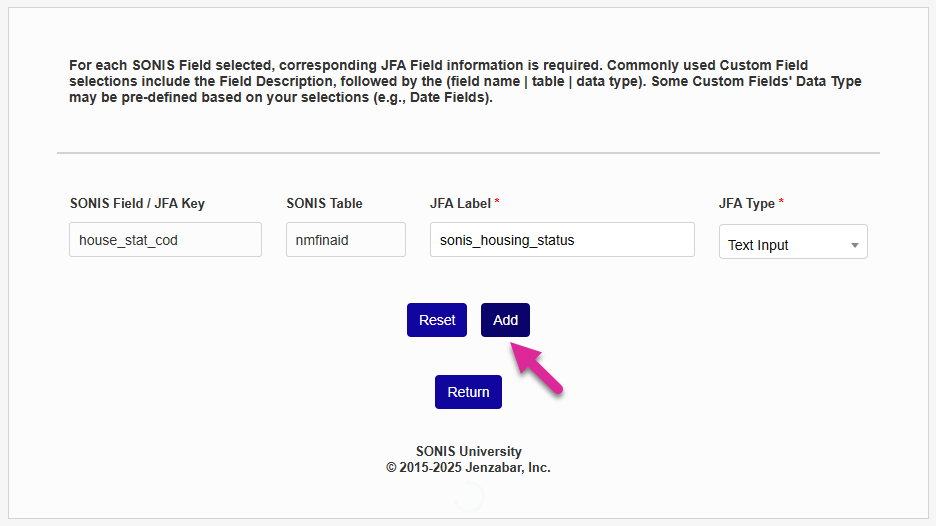Click the SONIS University footer text
This screenshot has height=526, width=936.
pos(468,451)
